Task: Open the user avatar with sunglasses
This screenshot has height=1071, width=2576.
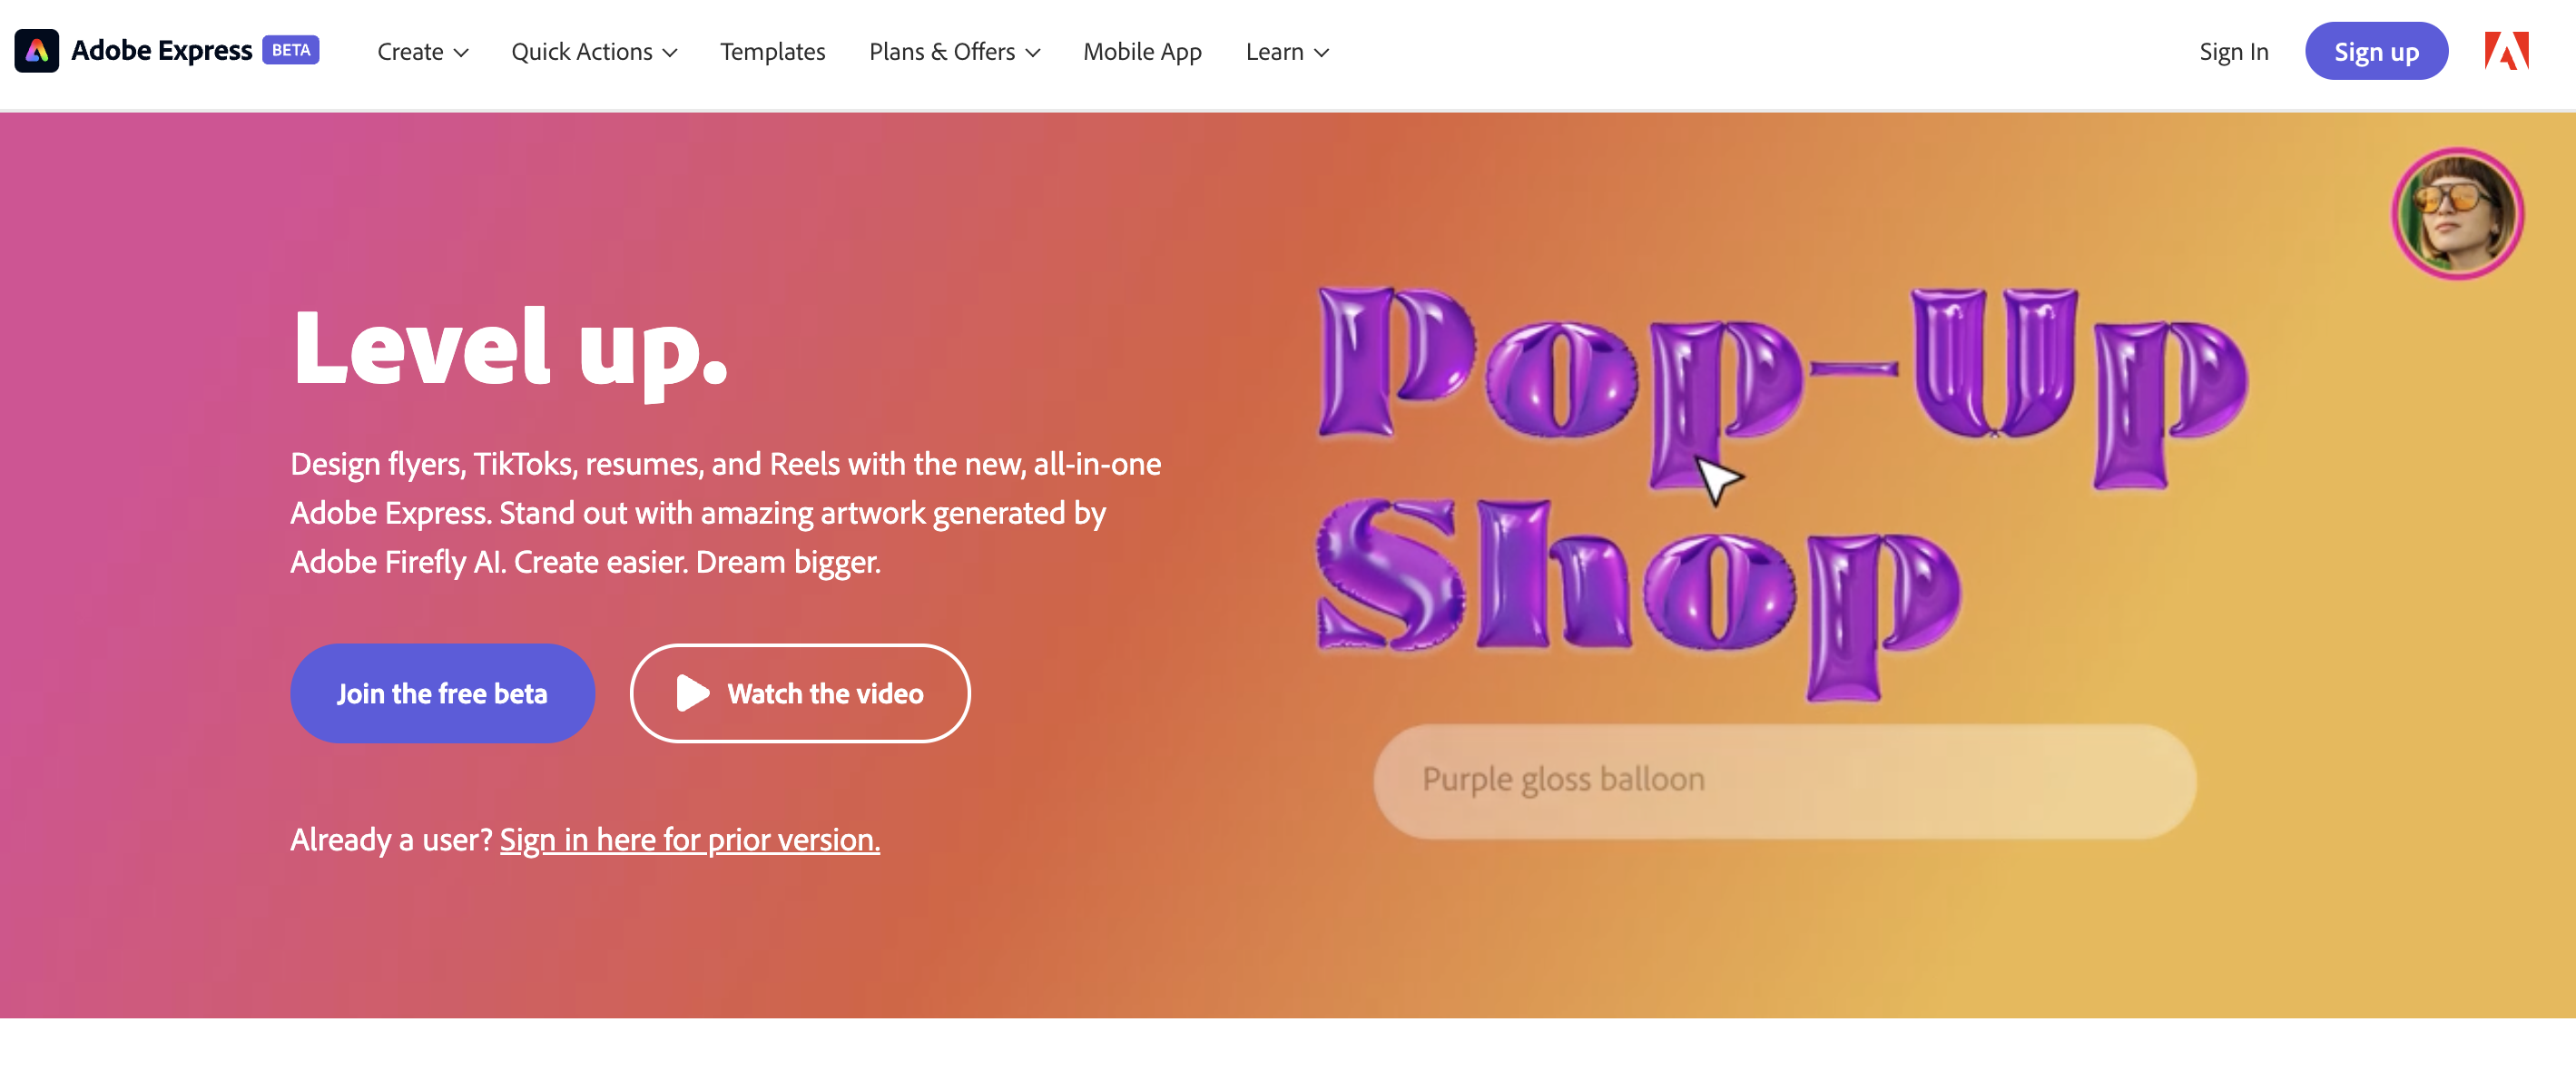Action: coord(2457,214)
